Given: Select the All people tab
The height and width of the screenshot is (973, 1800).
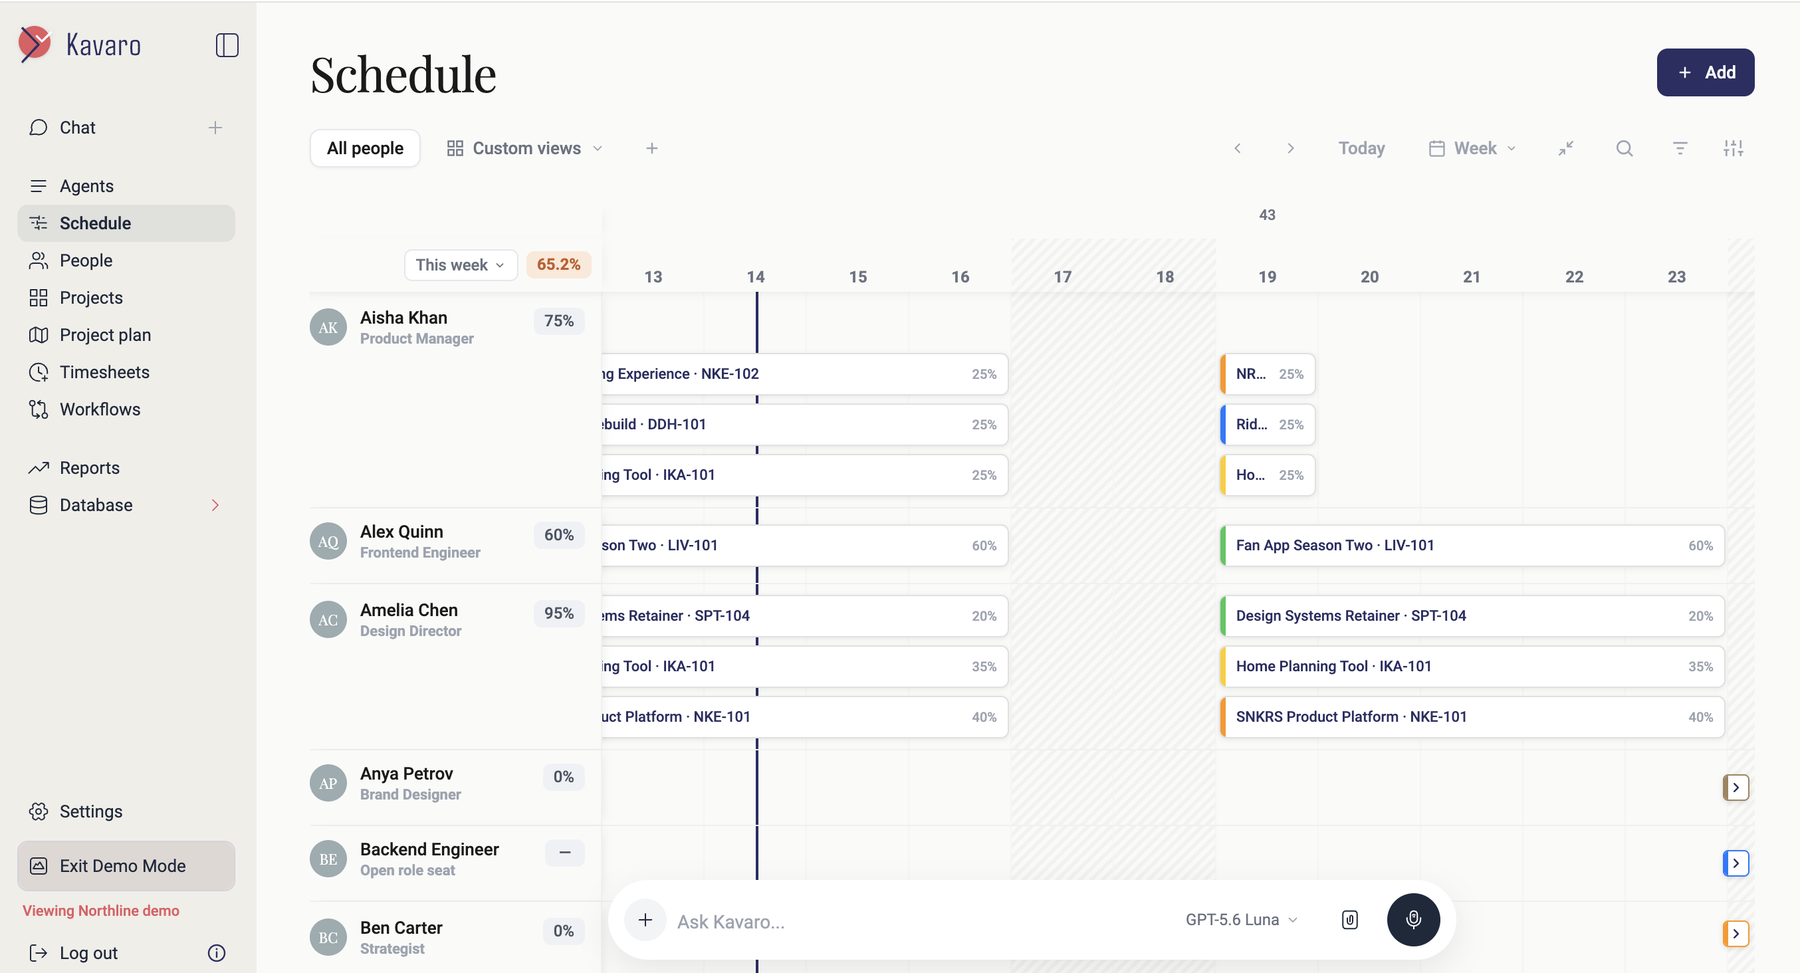Looking at the screenshot, I should pos(365,148).
